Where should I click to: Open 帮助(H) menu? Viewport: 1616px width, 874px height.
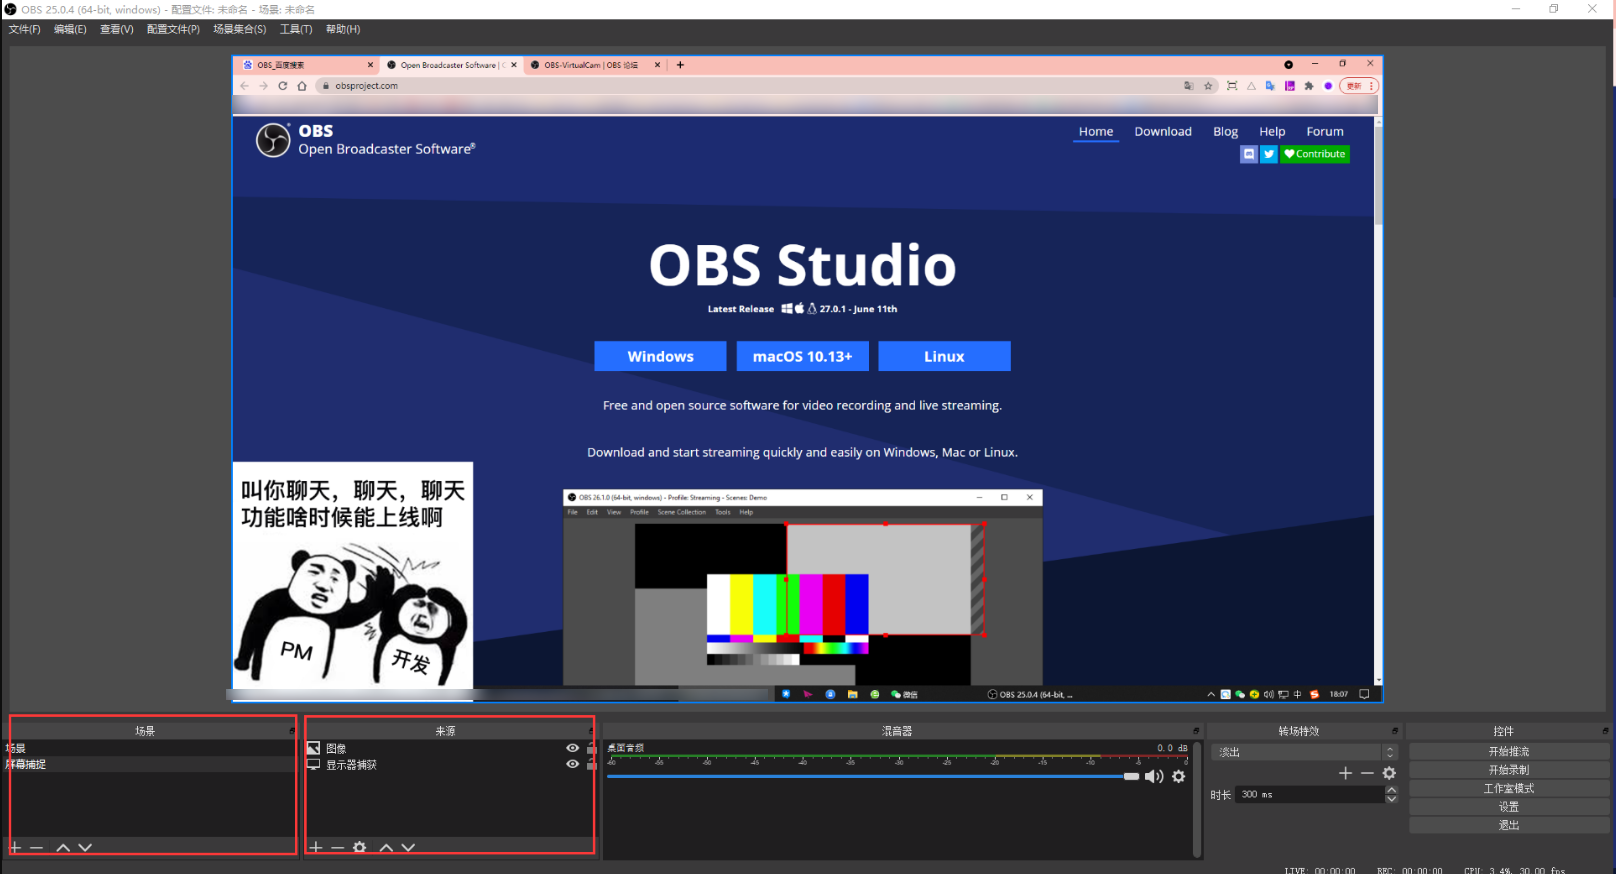(343, 29)
